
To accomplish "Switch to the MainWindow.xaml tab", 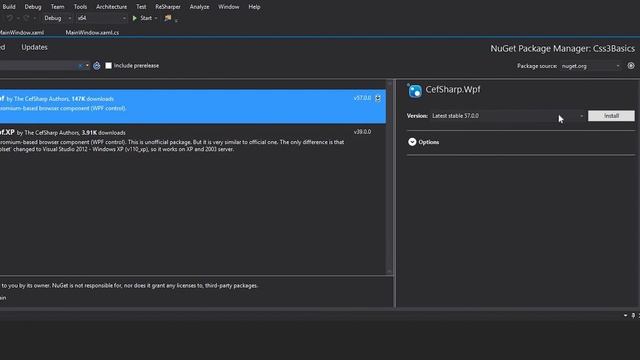I will (22, 32).
